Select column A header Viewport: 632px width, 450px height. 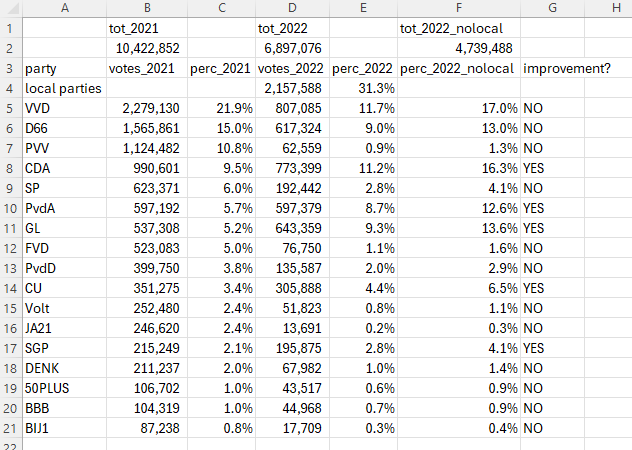(64, 8)
